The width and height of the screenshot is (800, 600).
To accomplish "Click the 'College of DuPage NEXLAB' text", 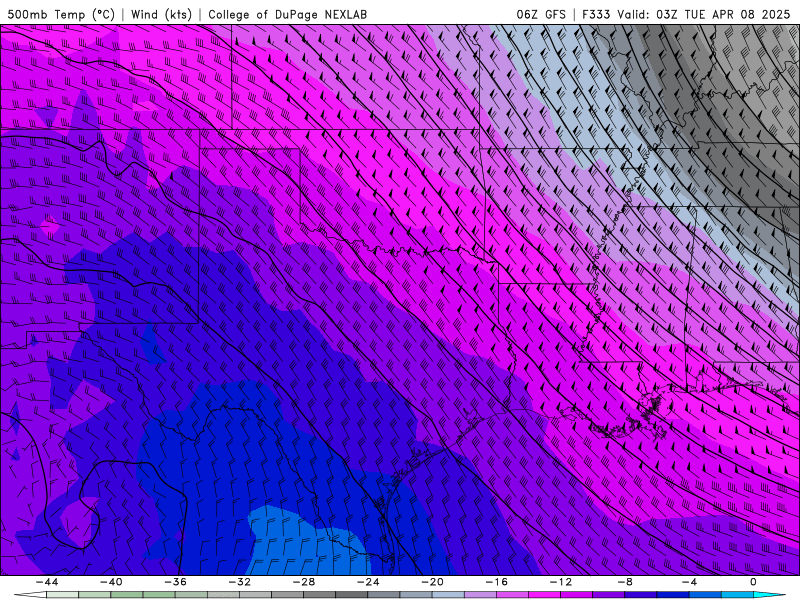I will point(287,15).
